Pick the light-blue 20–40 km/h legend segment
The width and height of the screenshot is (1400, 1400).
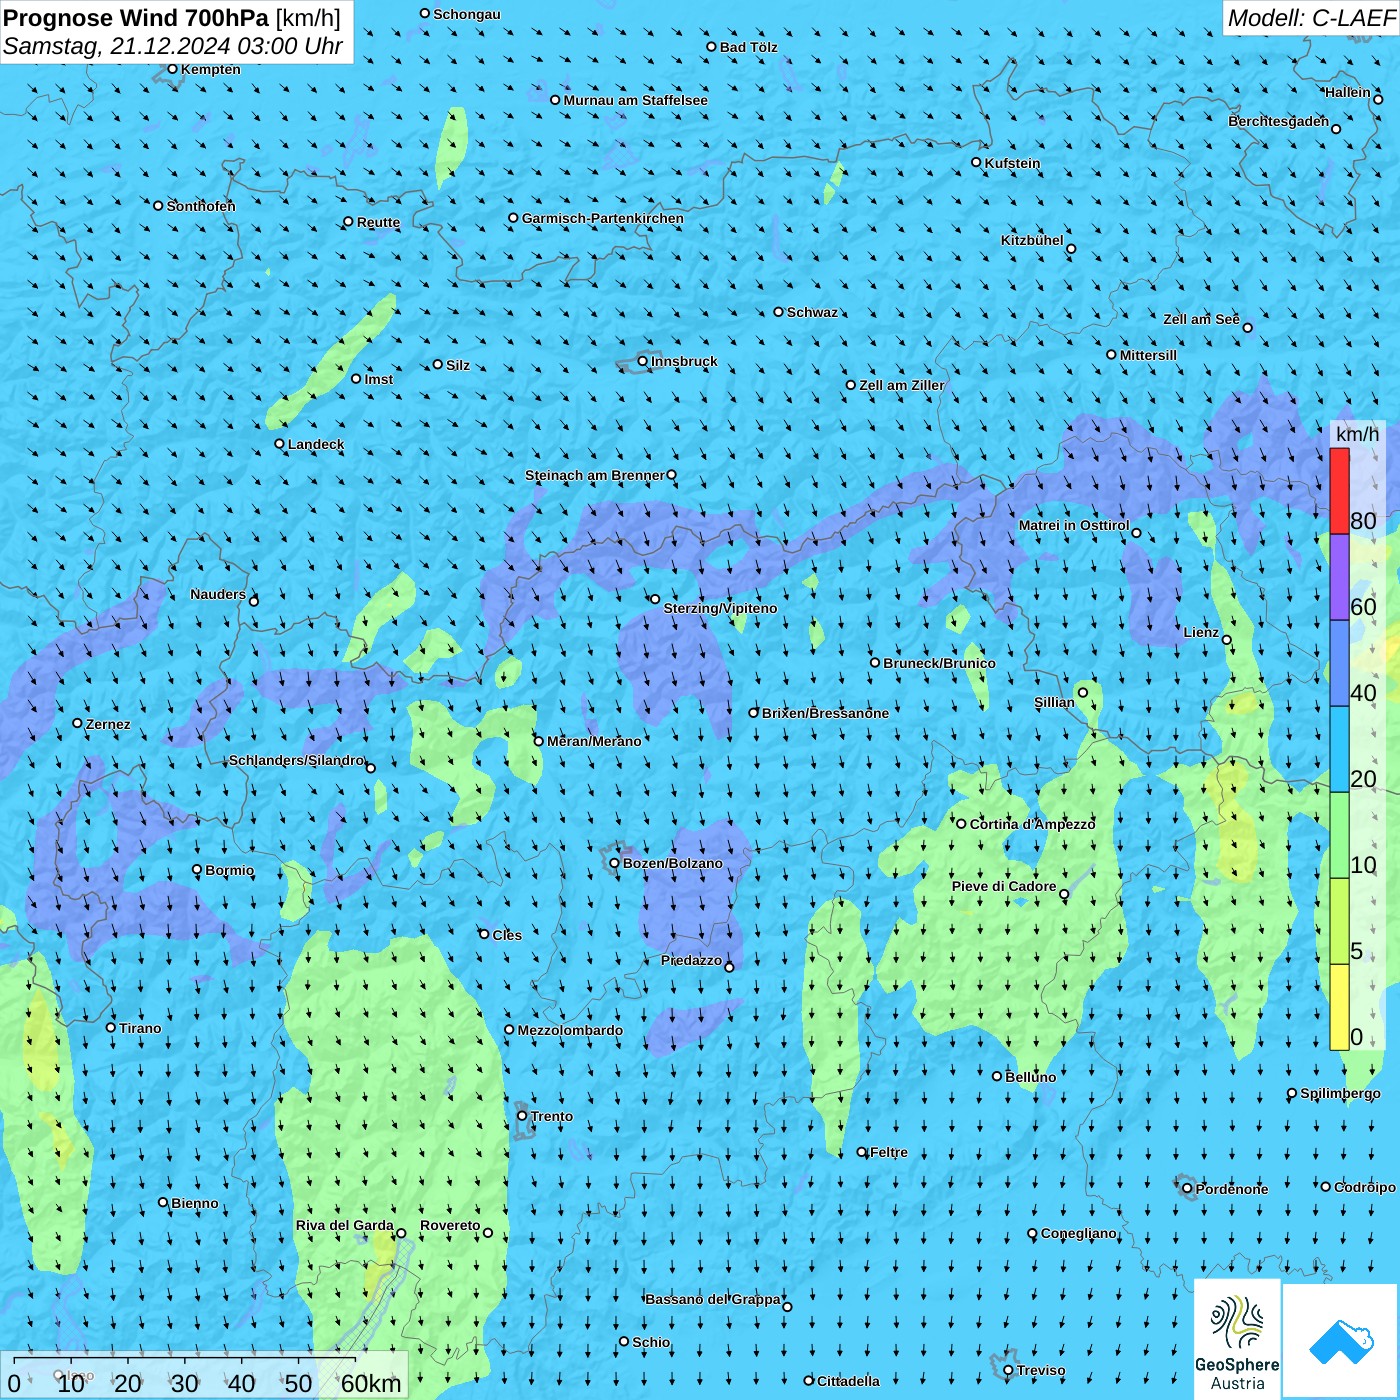[1339, 749]
